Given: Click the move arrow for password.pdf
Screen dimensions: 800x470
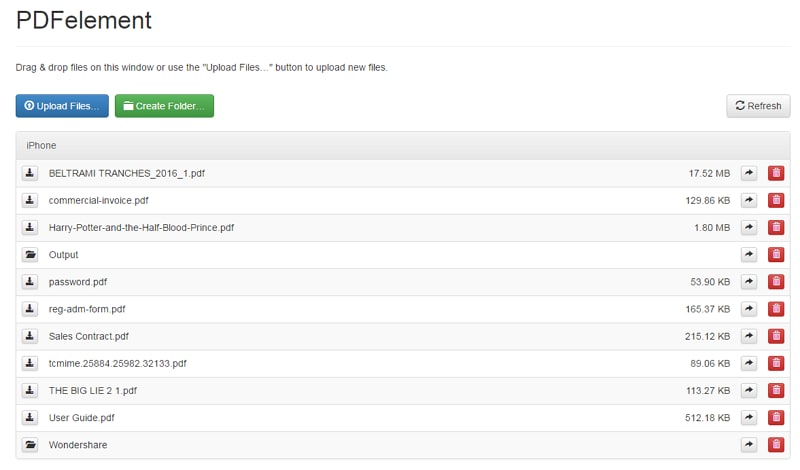Looking at the screenshot, I should pos(748,282).
